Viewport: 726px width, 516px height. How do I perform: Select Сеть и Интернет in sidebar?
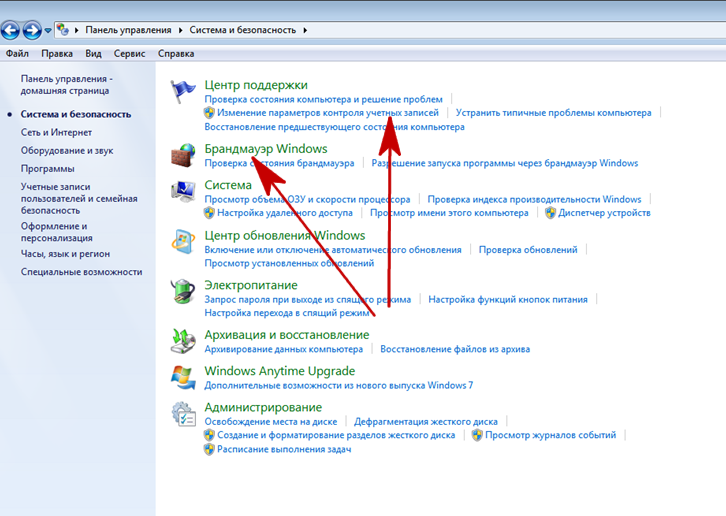pyautogui.click(x=56, y=132)
